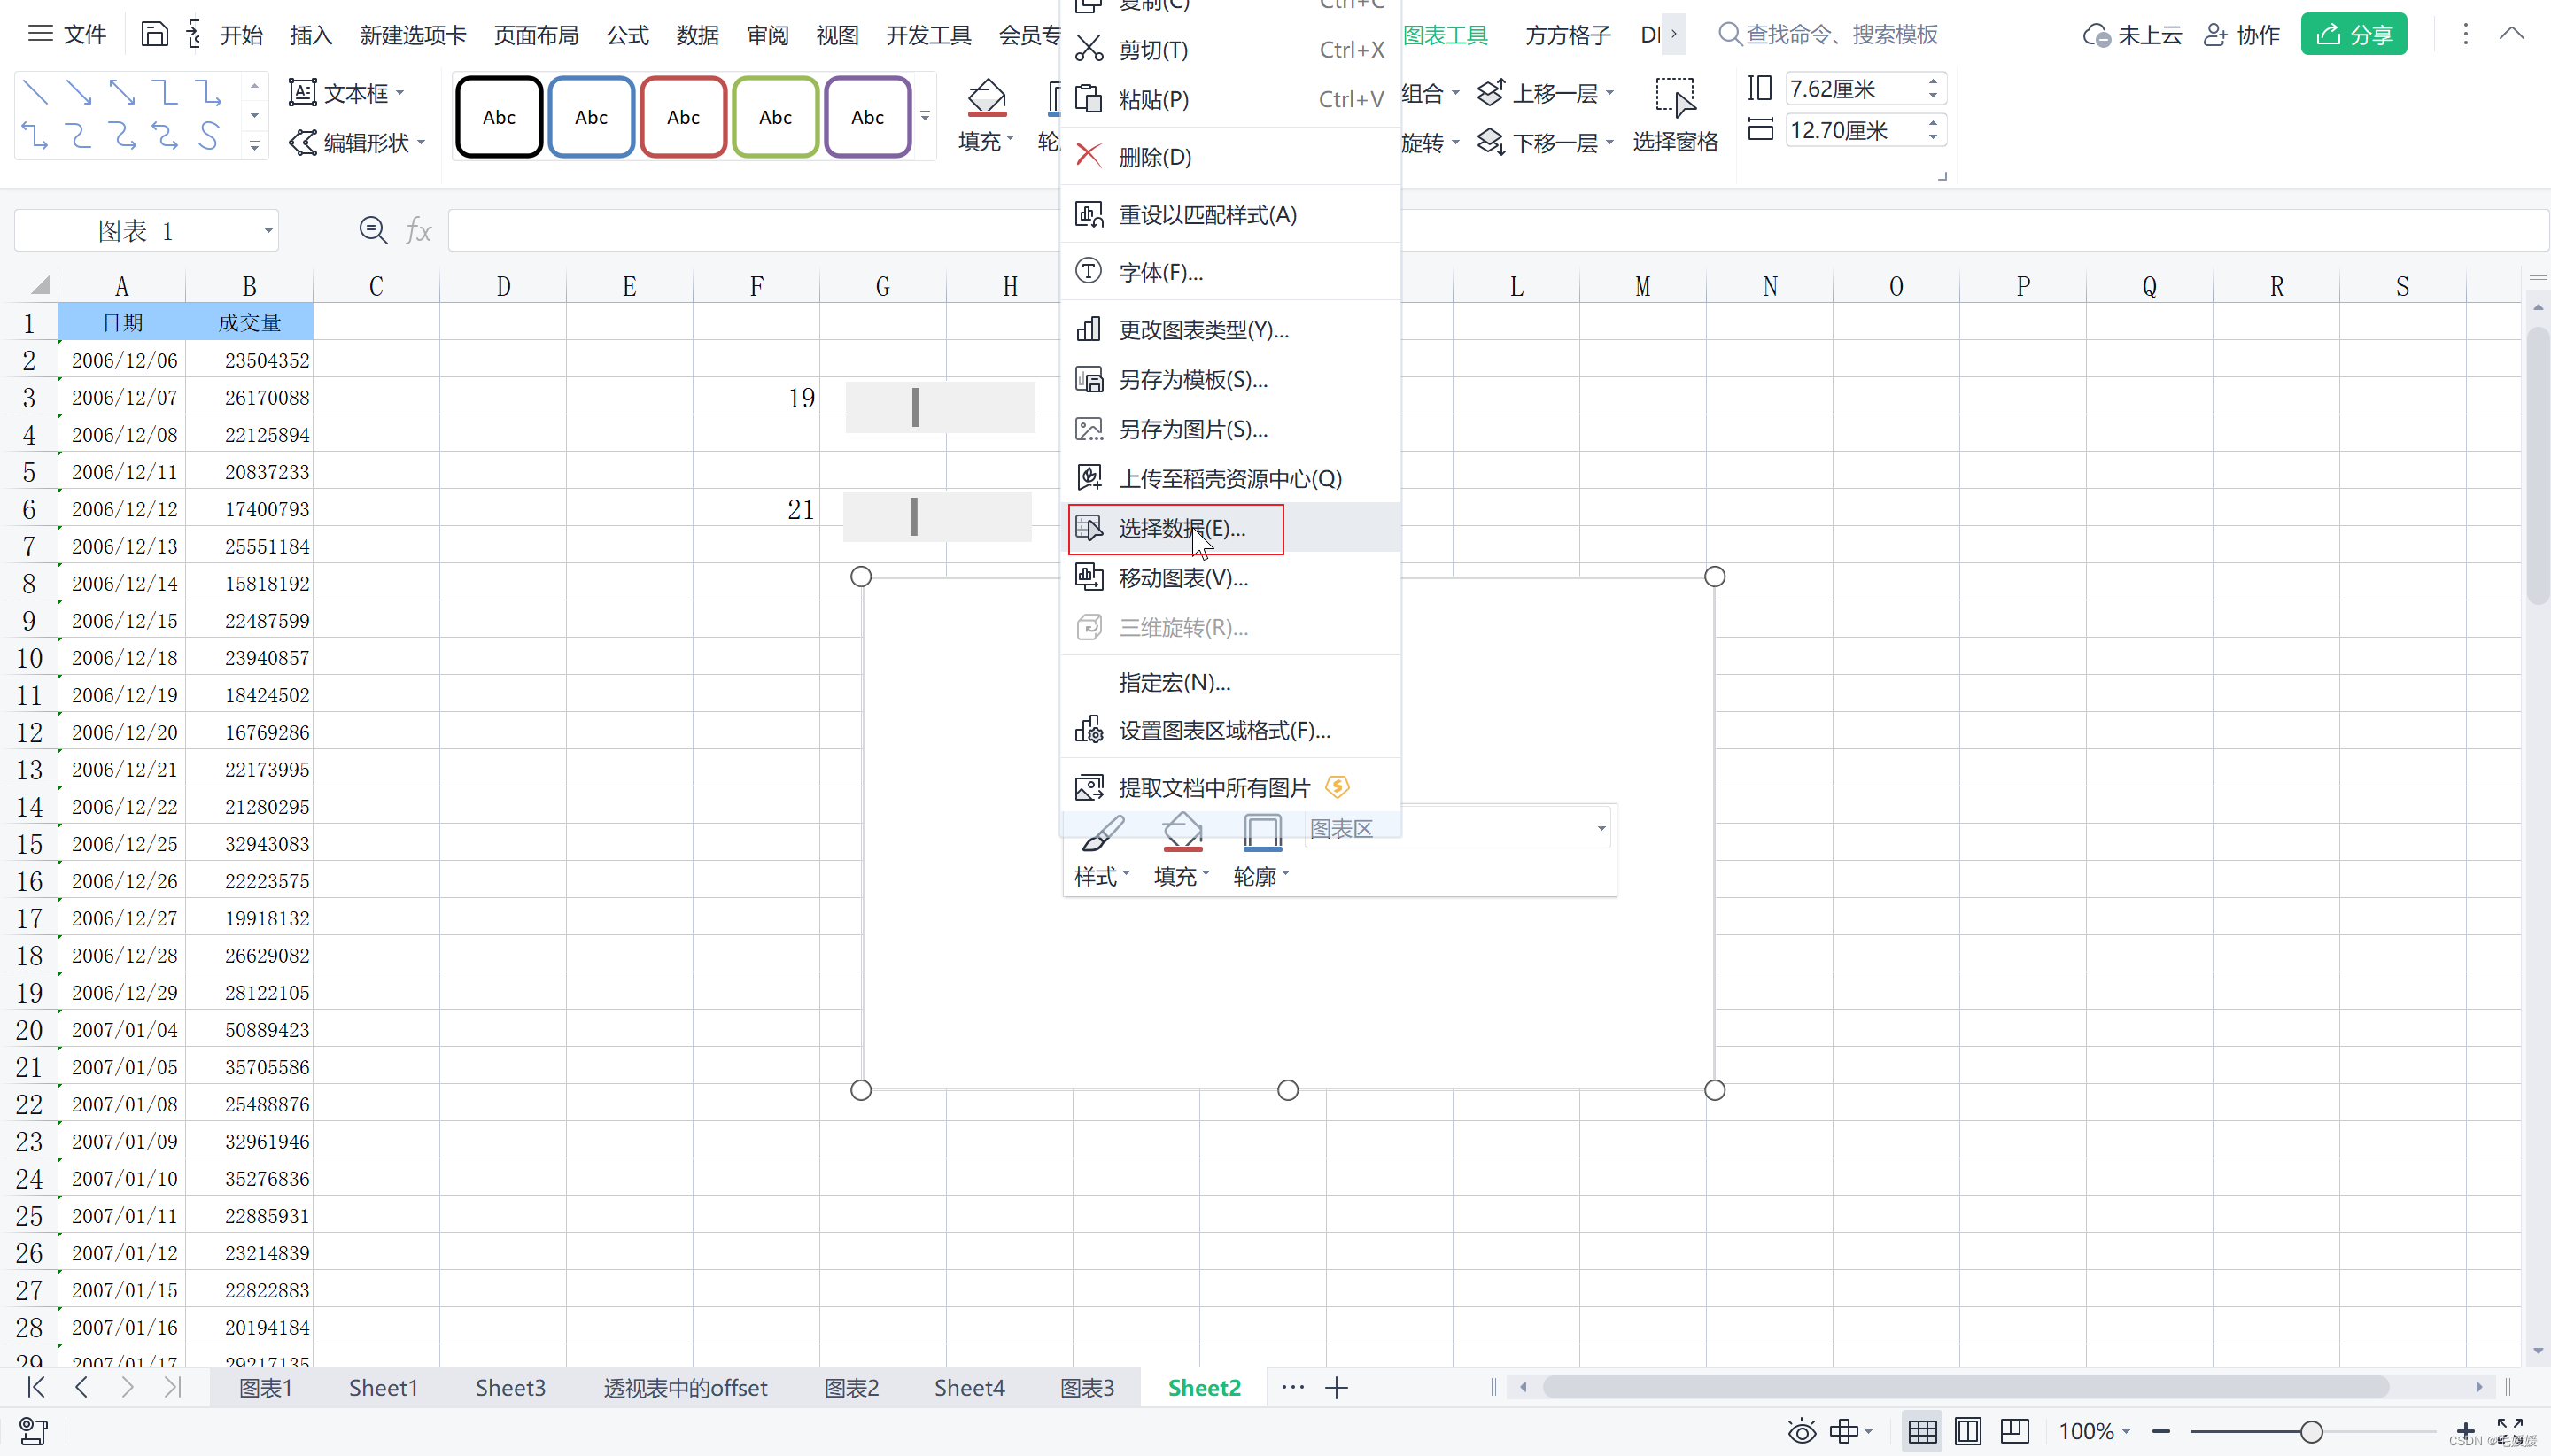The image size is (2551, 1456).
Task: Click the 上移一层 button
Action: pyautogui.click(x=1545, y=93)
